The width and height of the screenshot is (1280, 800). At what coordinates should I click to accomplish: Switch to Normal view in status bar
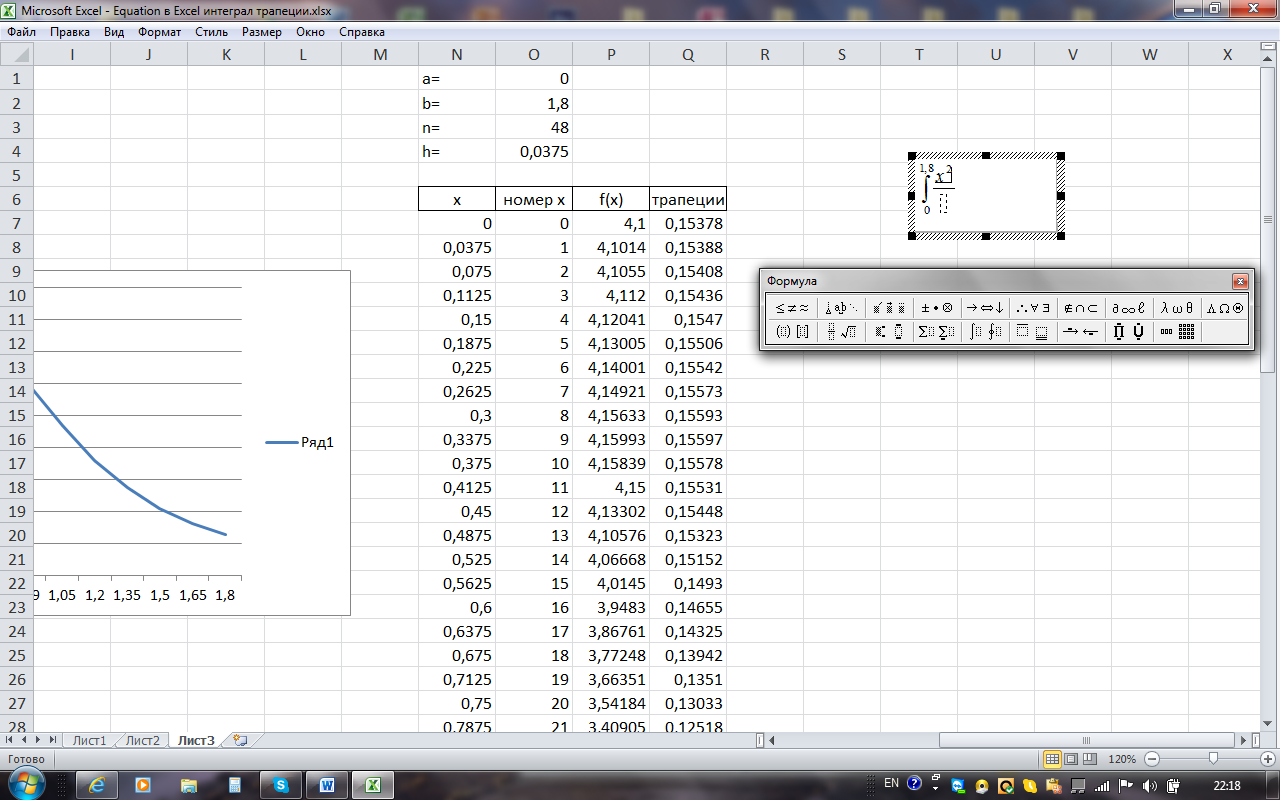1051,759
